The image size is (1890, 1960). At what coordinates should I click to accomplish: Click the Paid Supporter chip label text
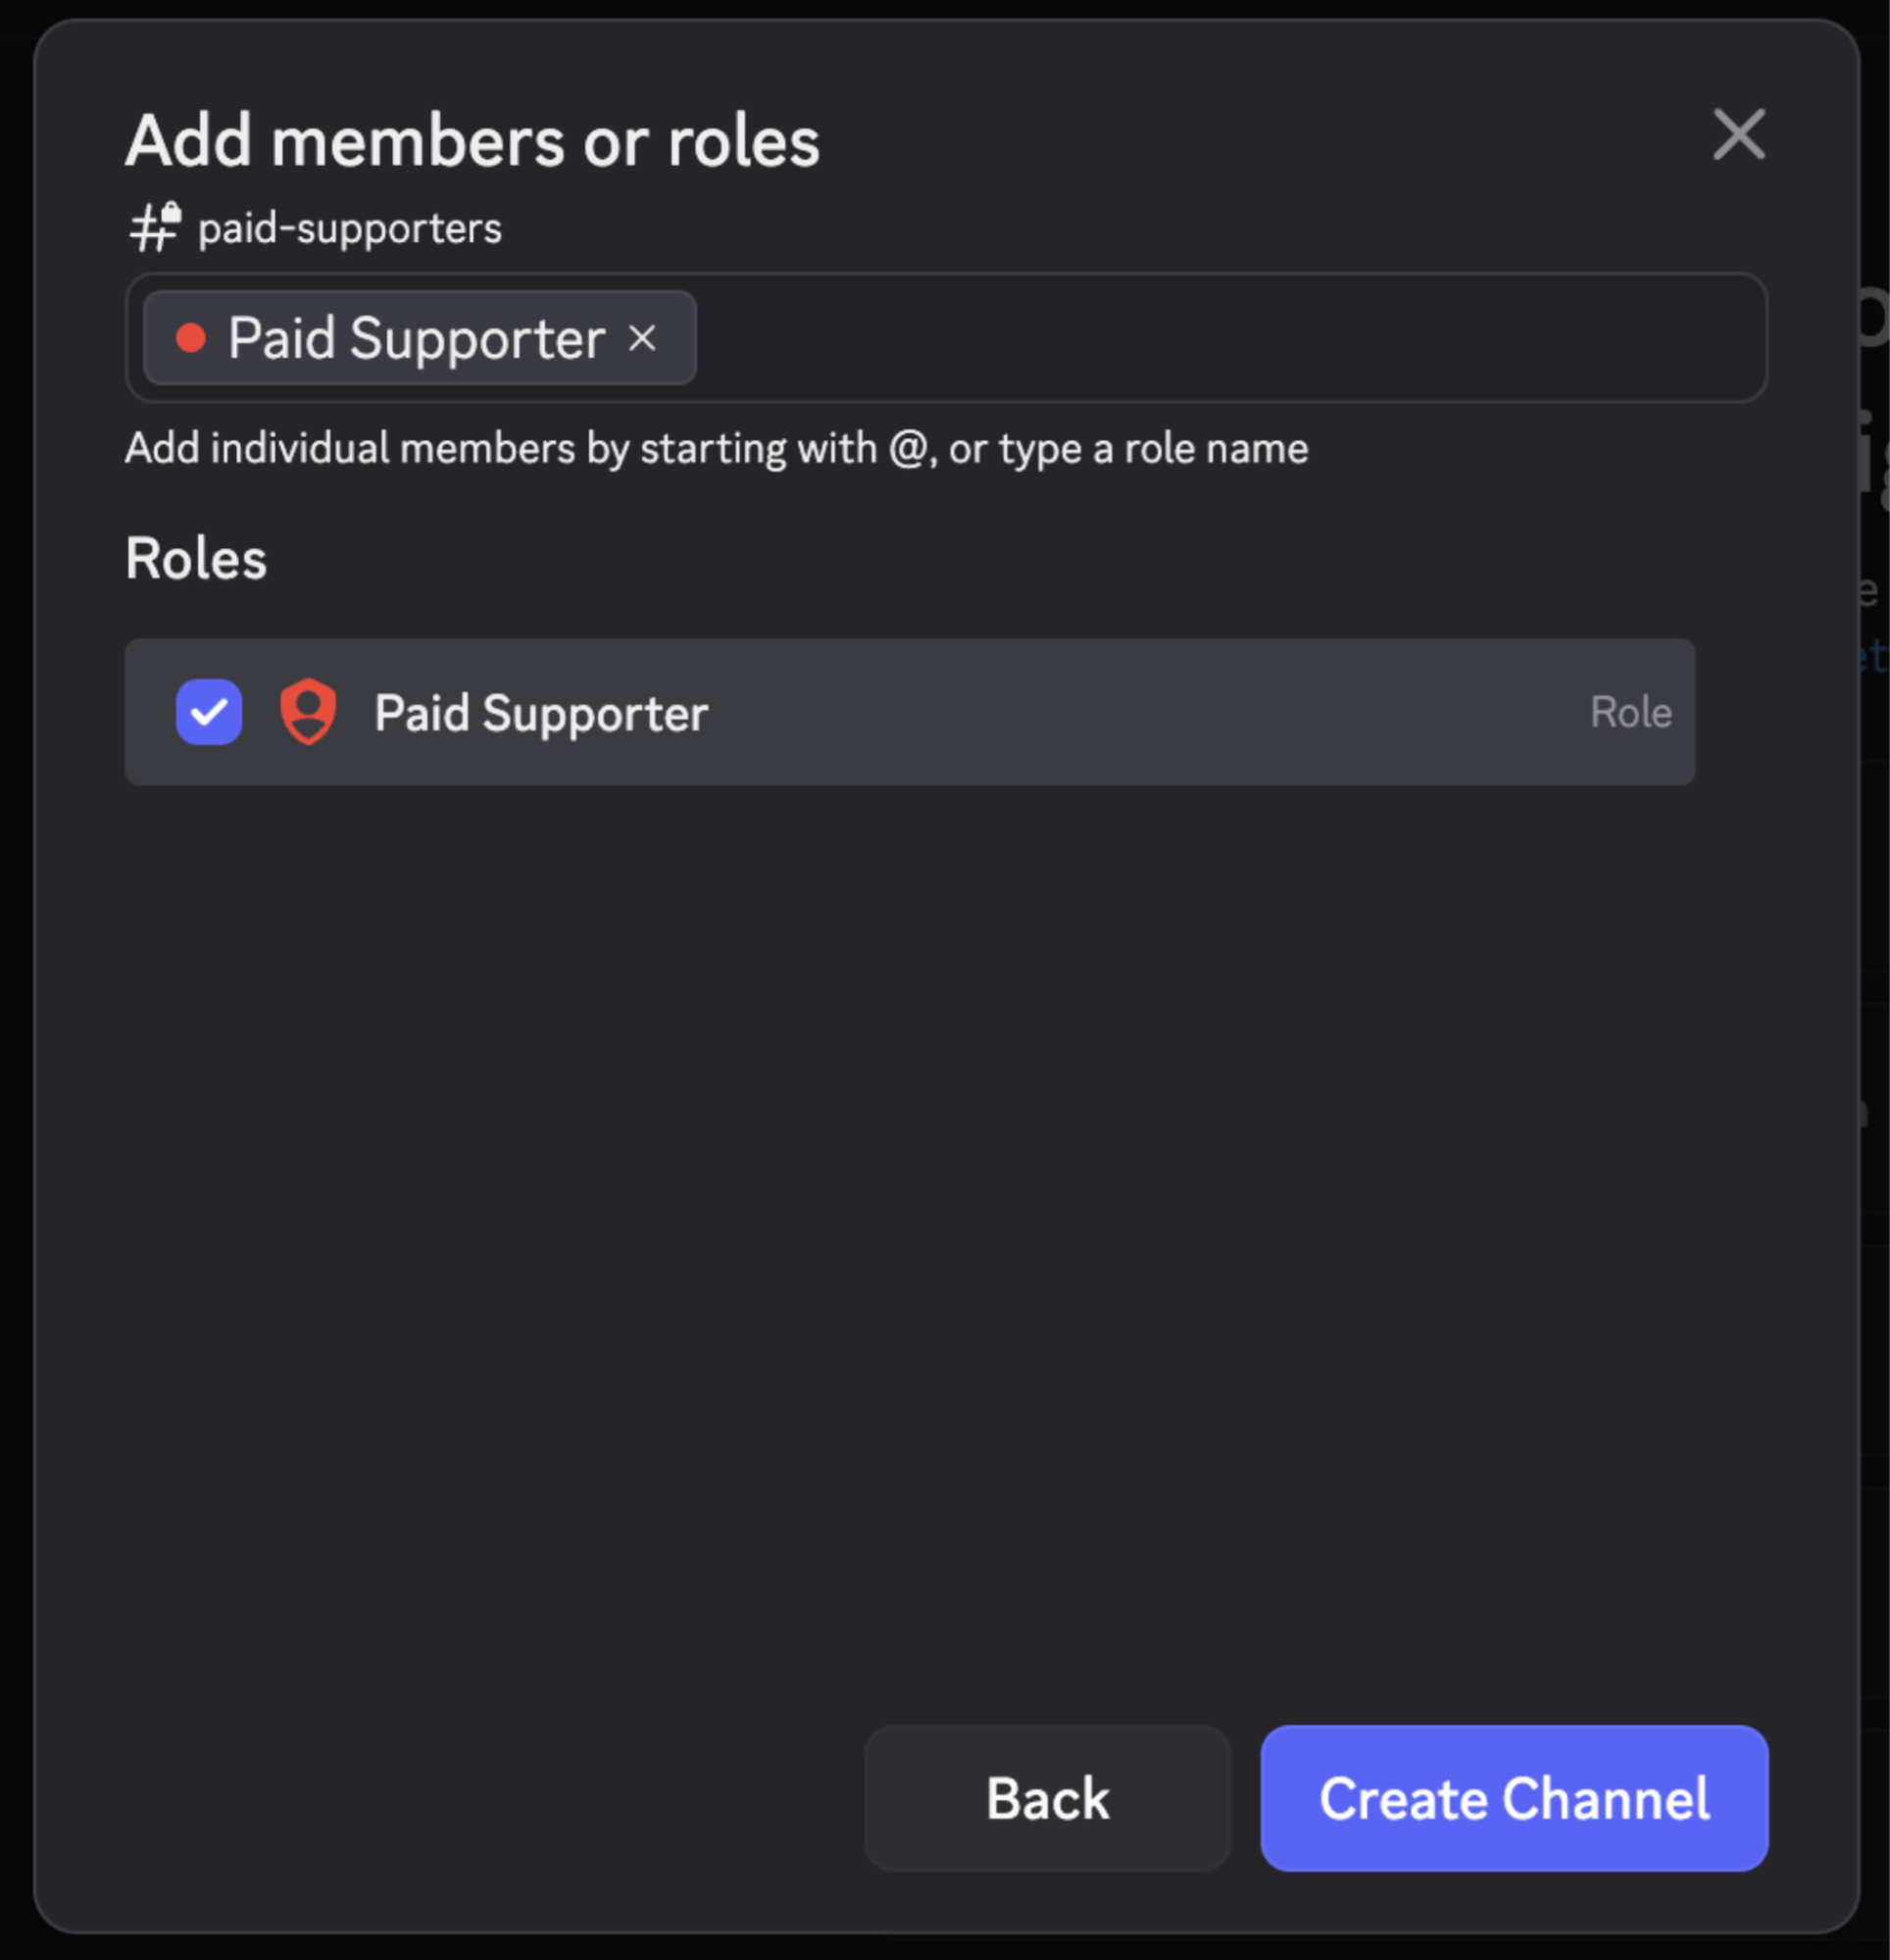pyautogui.click(x=416, y=338)
